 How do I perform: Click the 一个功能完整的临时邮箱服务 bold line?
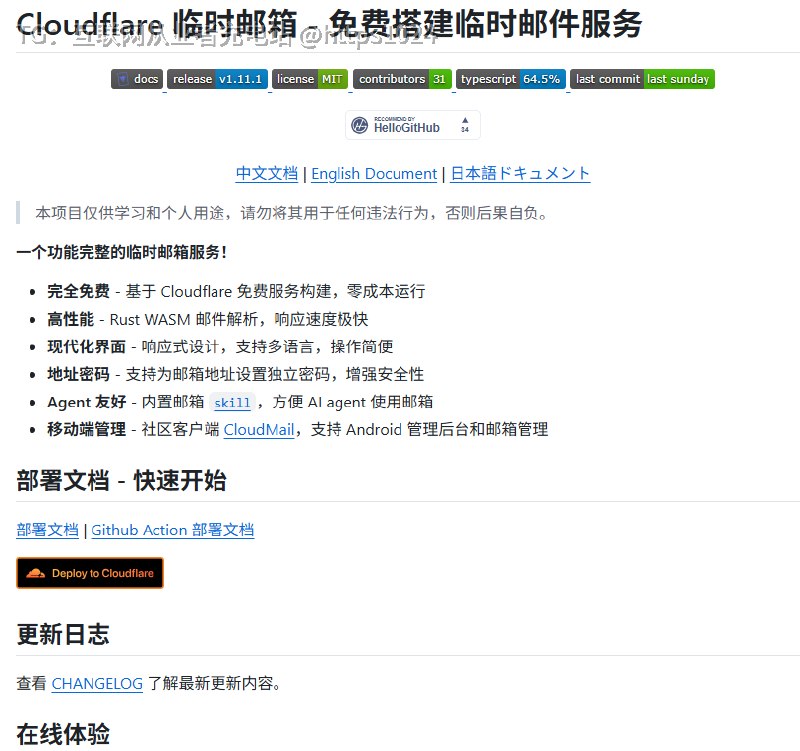coord(121,252)
